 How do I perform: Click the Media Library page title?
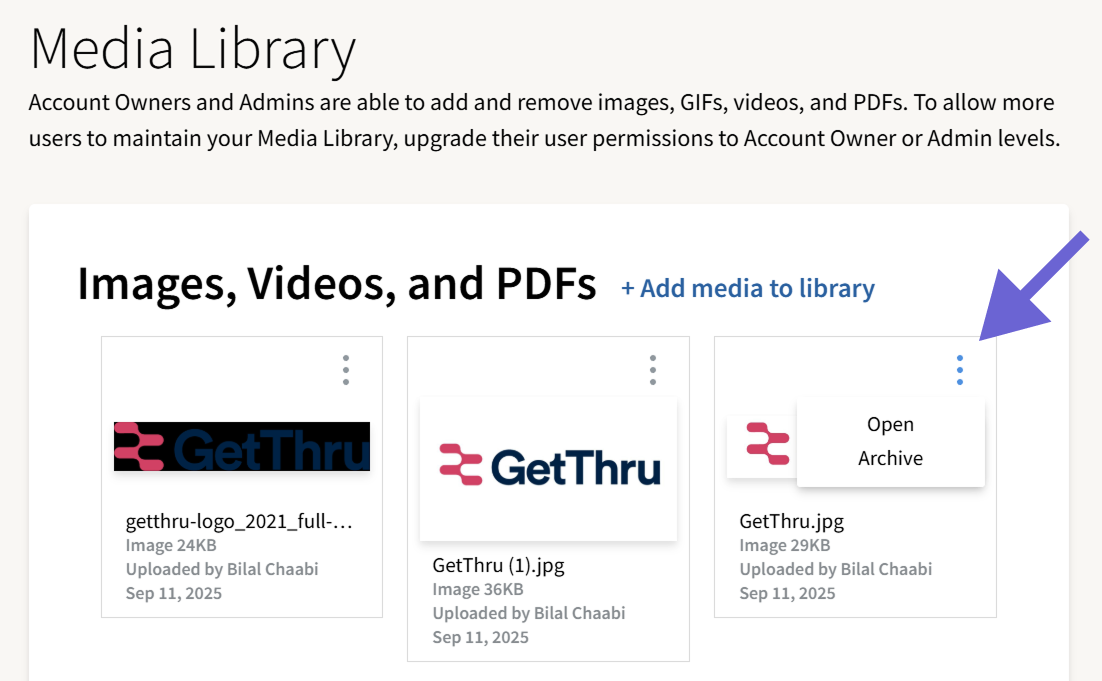[193, 49]
